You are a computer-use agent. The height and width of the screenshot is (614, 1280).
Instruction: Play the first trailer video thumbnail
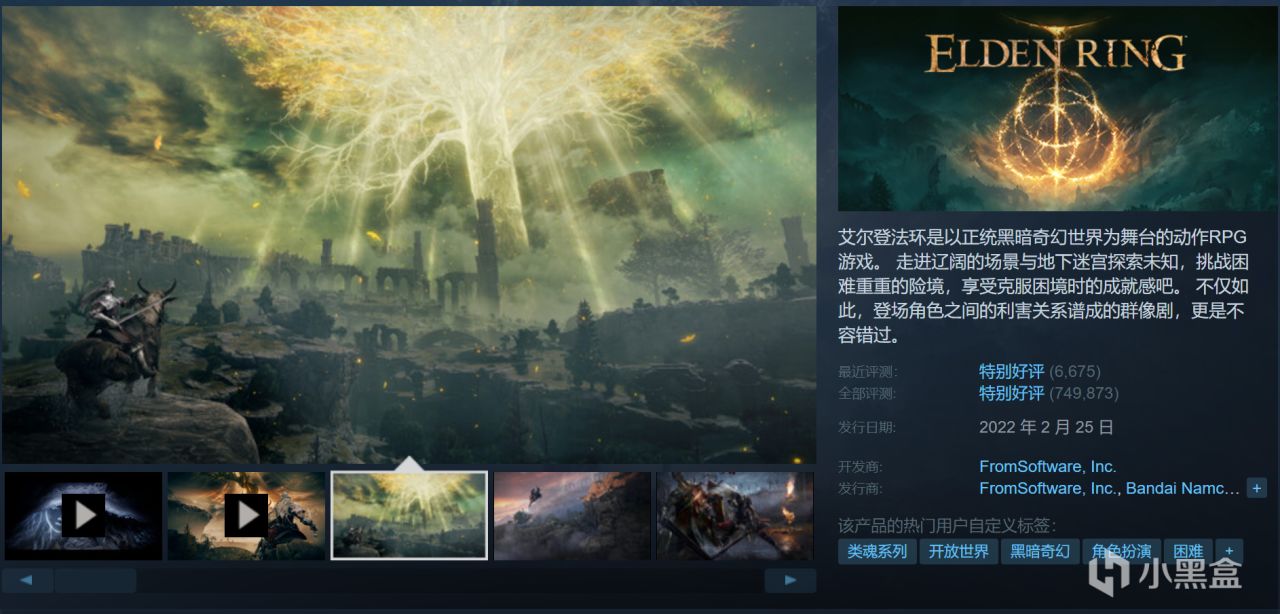click(83, 516)
